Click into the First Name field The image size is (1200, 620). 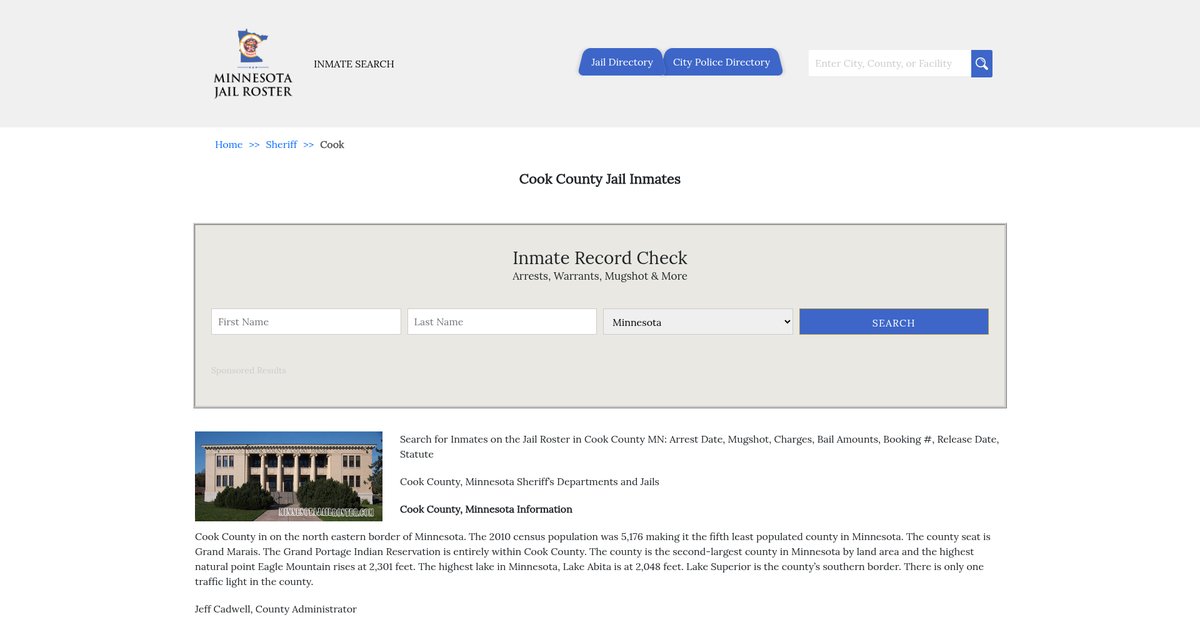click(306, 322)
